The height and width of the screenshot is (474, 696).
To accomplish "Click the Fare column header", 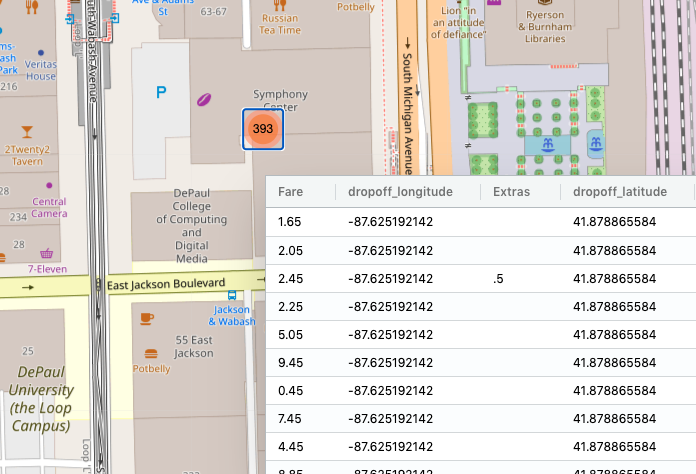I will [x=291, y=191].
